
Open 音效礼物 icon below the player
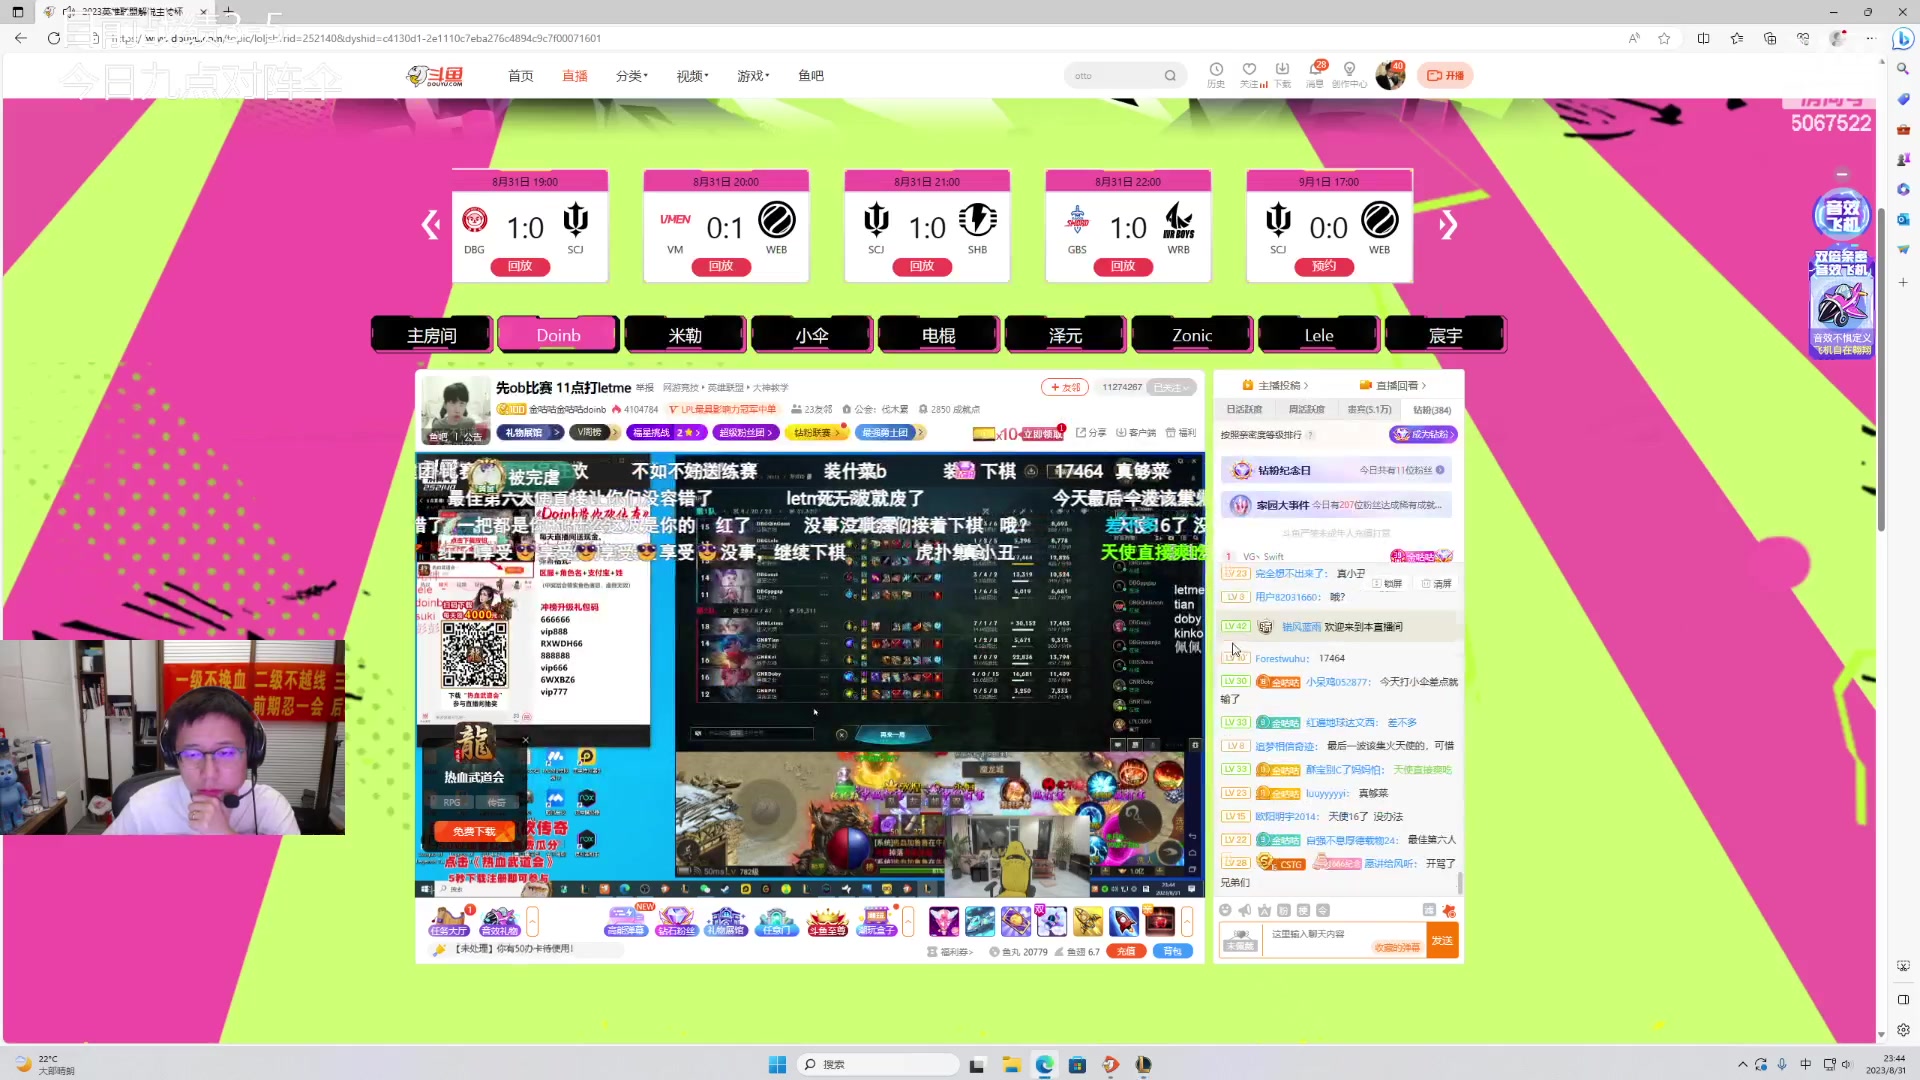coord(500,920)
